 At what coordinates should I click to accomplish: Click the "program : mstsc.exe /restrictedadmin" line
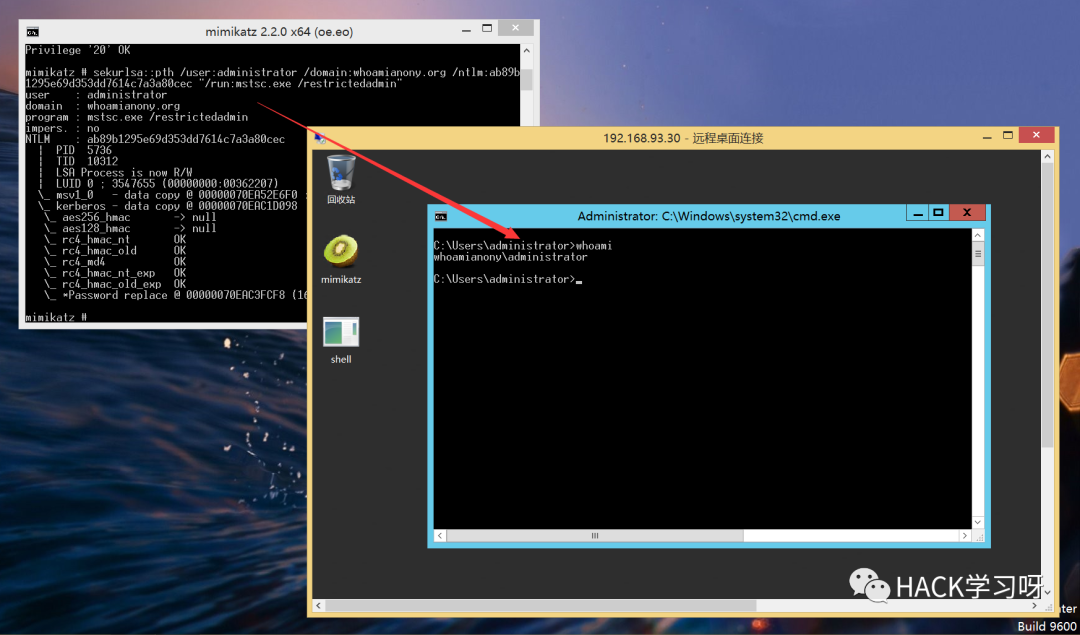click(x=136, y=117)
